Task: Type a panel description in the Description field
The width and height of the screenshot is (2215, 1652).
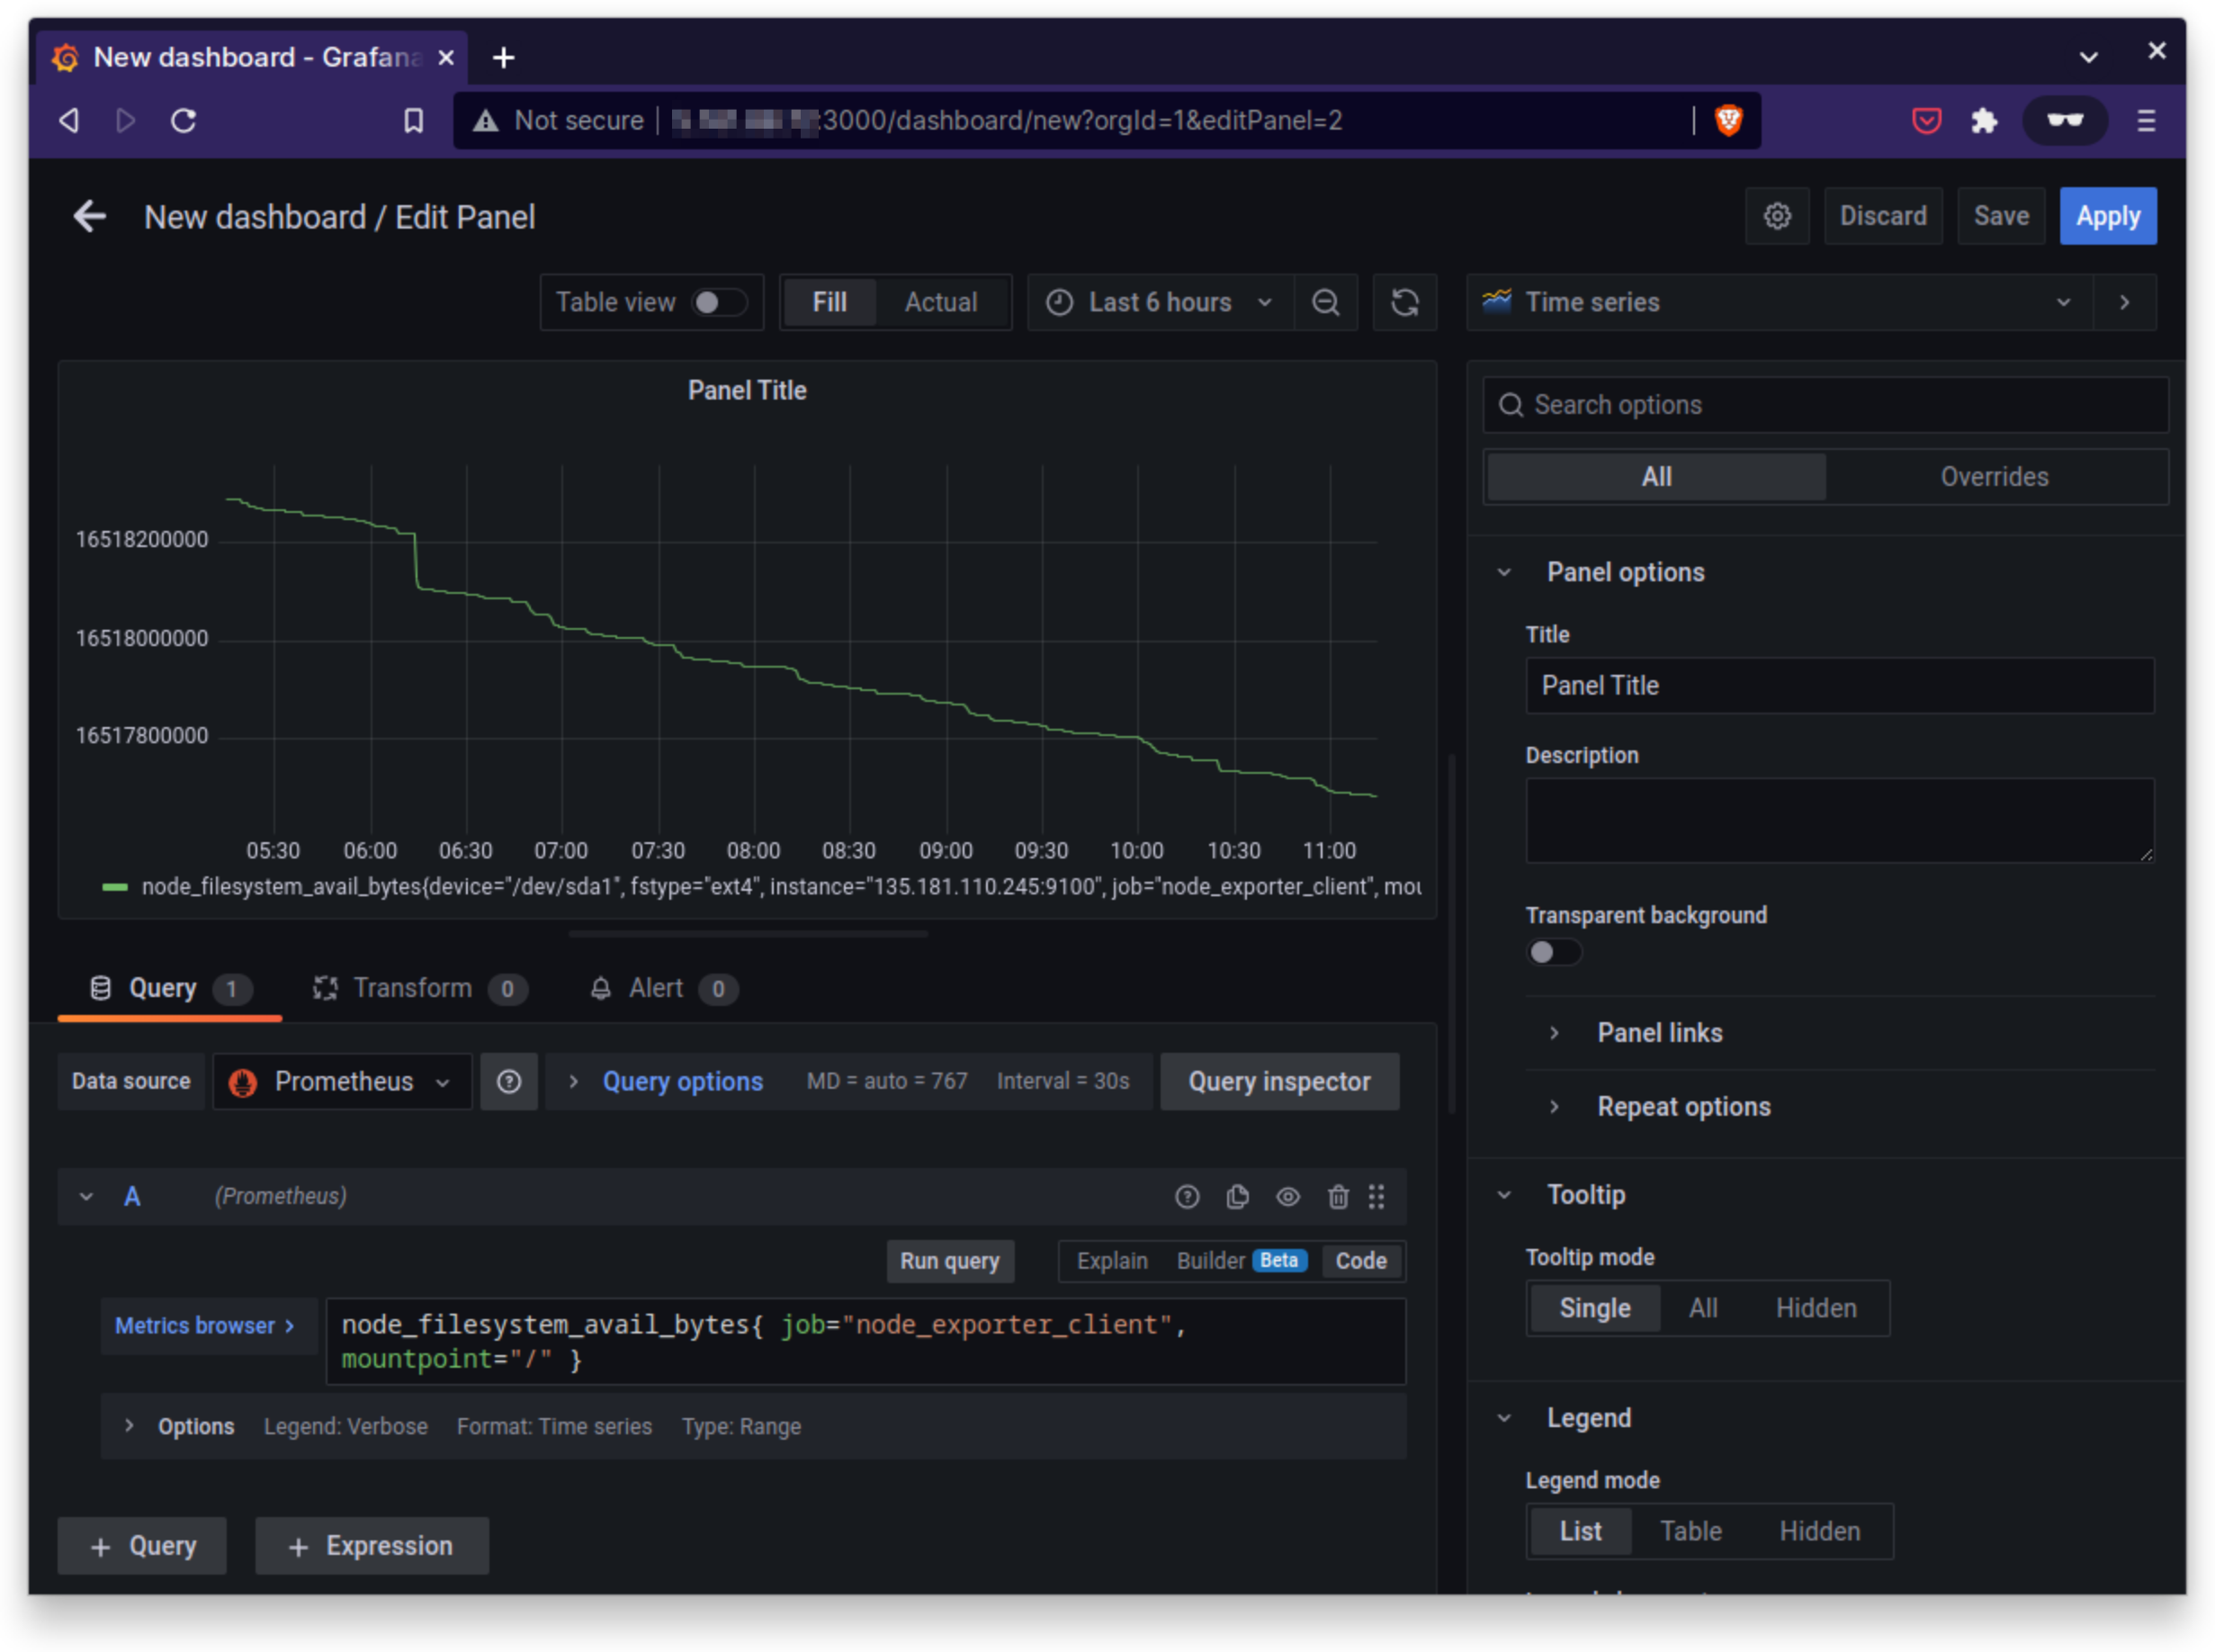Action: pos(1839,820)
